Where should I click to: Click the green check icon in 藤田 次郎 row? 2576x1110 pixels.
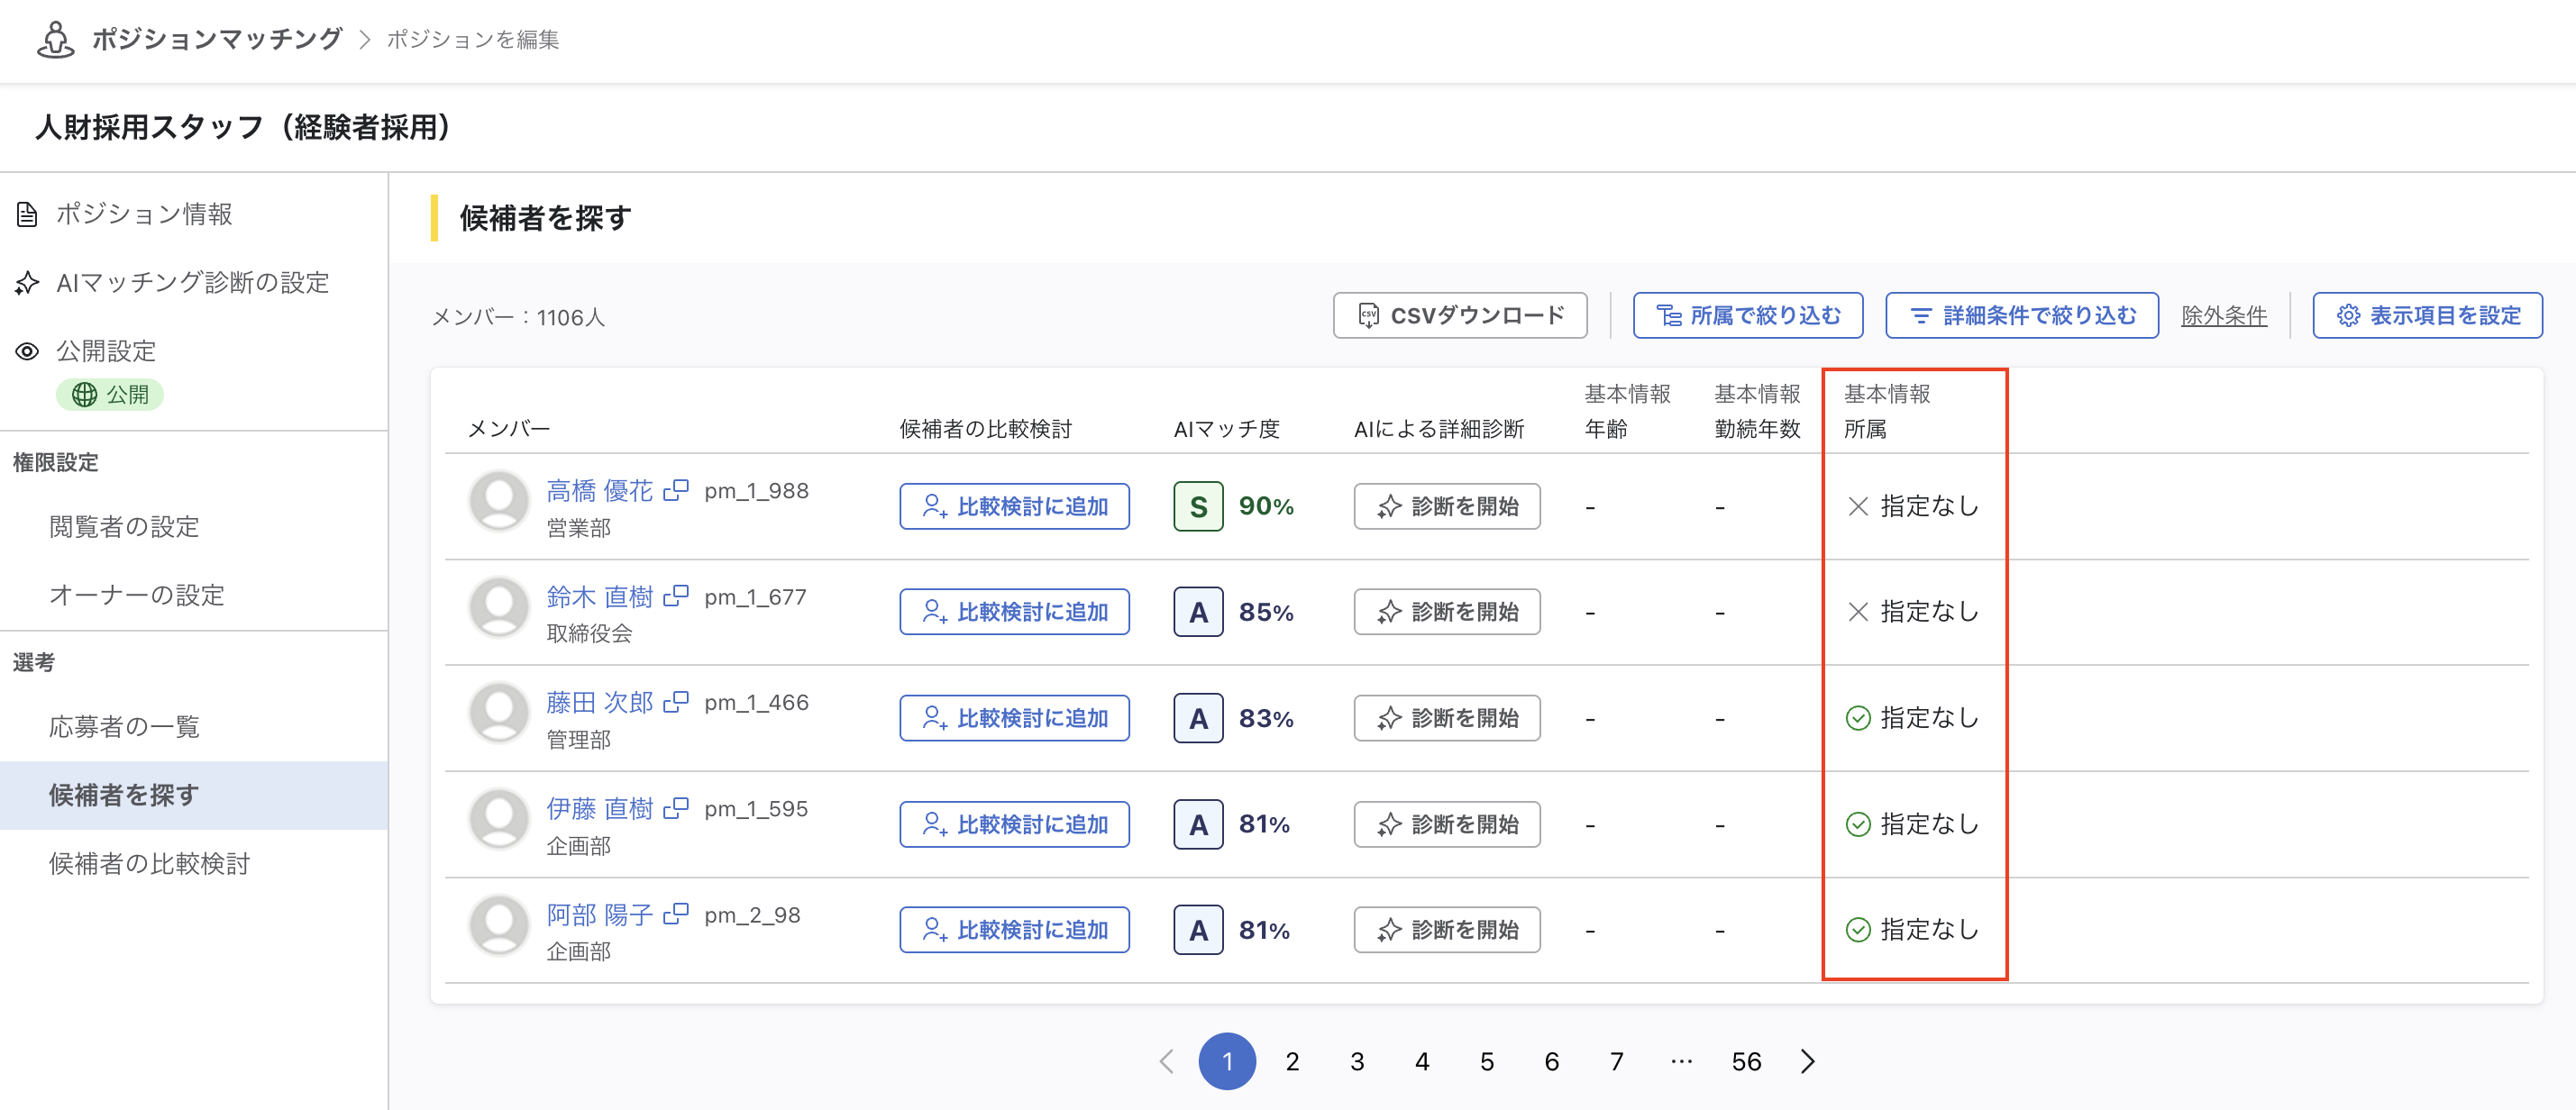1858,718
